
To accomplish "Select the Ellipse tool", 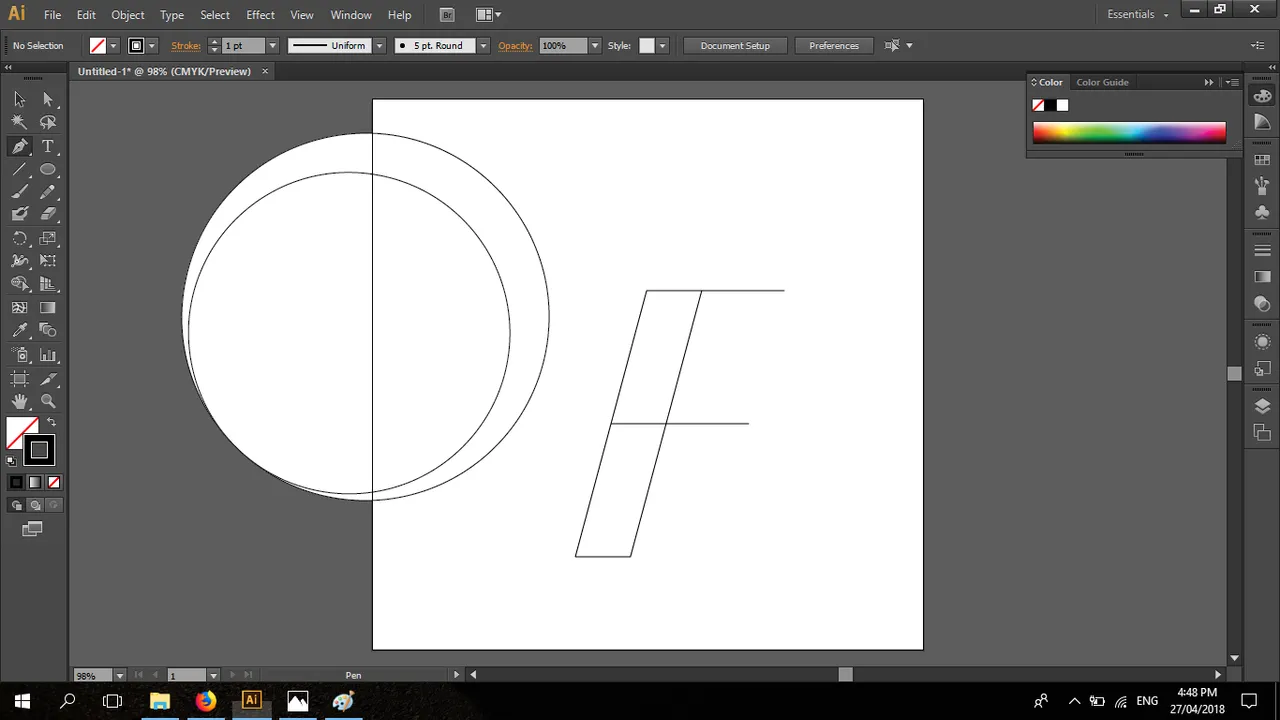I will coord(48,169).
